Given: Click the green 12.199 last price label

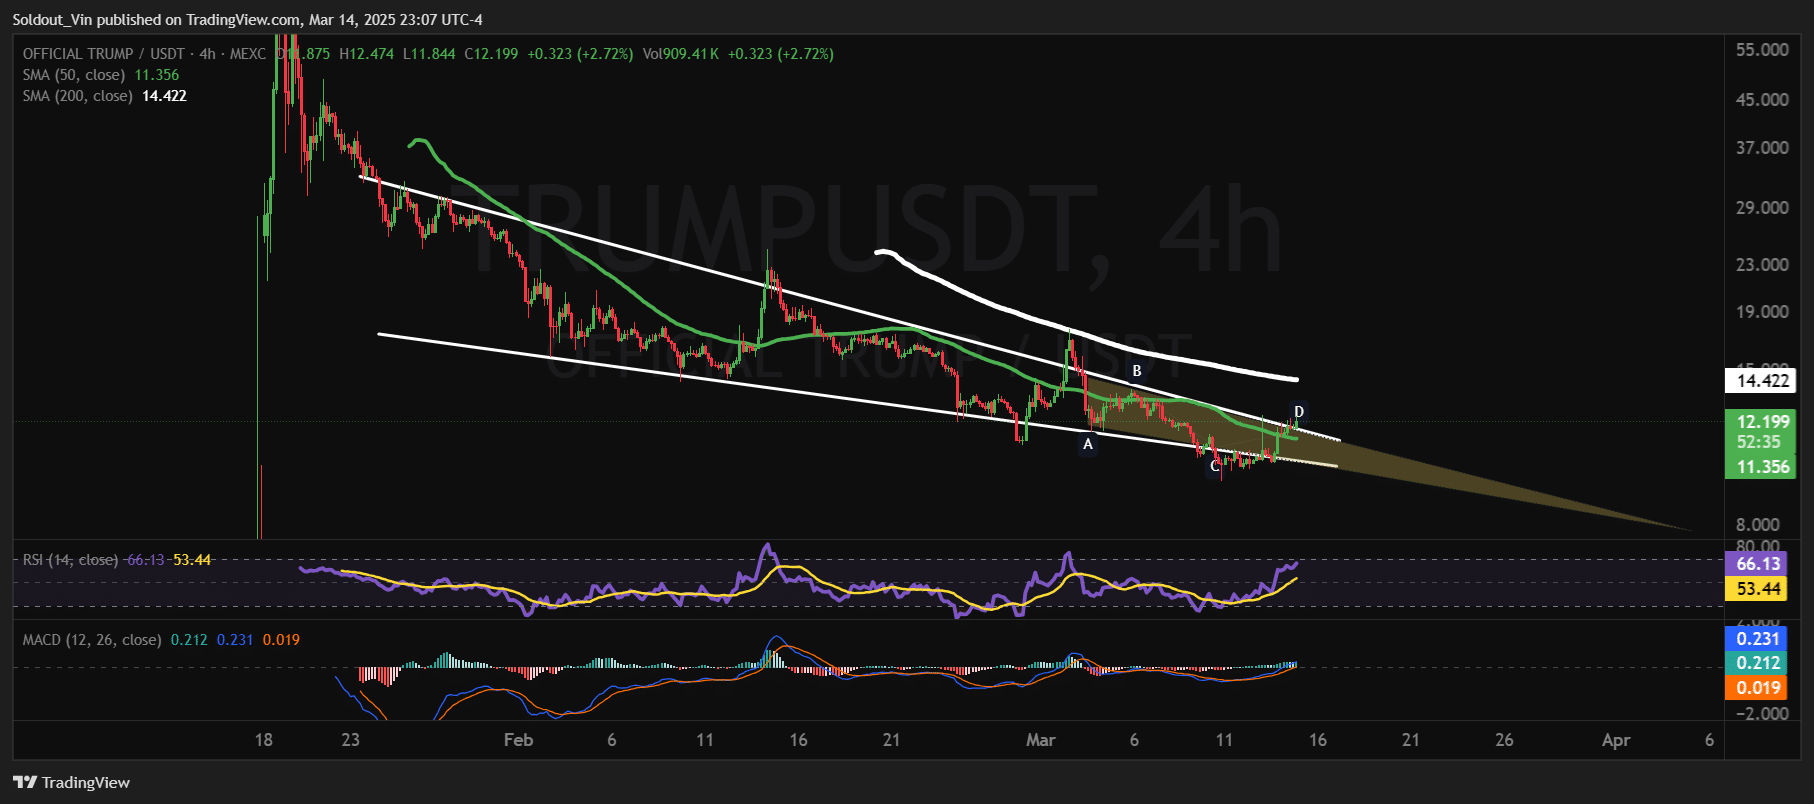Looking at the screenshot, I should (x=1761, y=422).
